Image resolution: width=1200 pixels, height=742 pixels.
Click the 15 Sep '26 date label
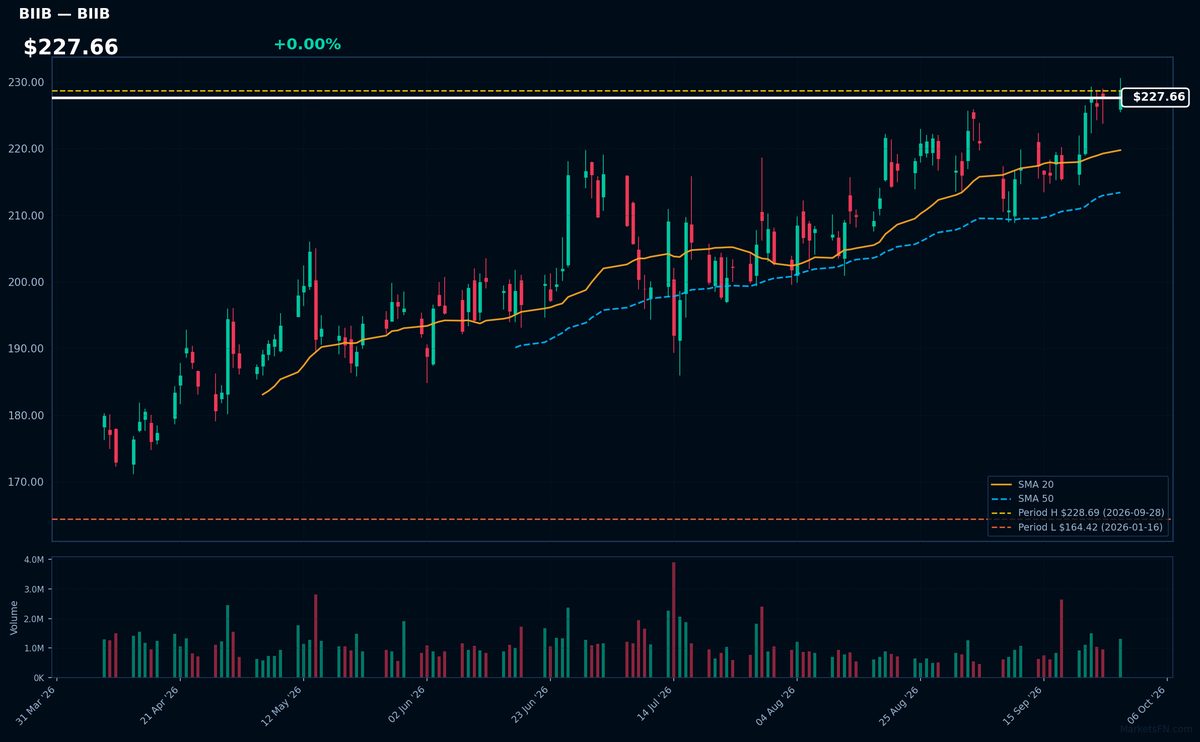1022,706
